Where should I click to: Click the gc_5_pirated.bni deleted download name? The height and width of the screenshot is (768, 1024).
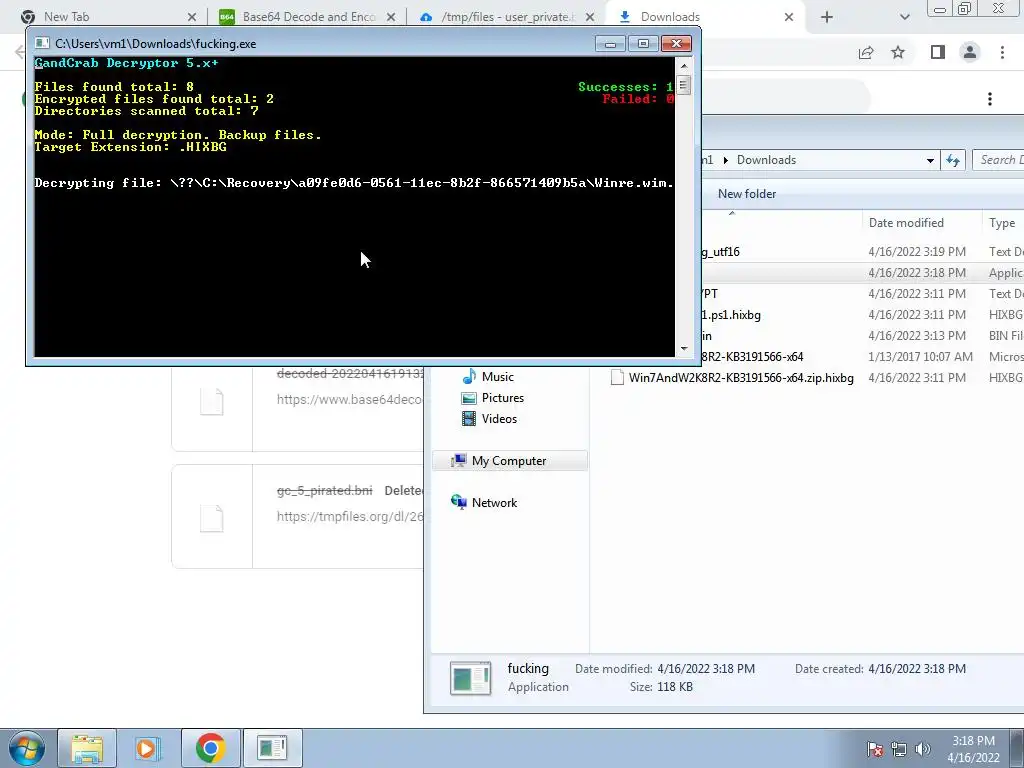pos(325,490)
